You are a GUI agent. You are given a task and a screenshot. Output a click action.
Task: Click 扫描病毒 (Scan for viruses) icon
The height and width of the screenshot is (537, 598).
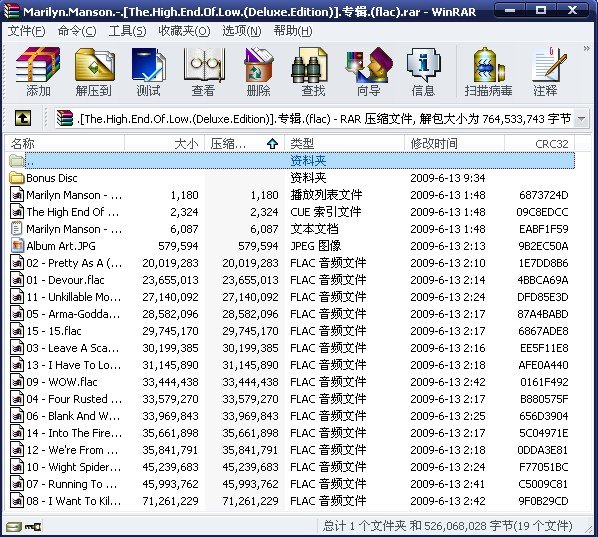tap(489, 72)
